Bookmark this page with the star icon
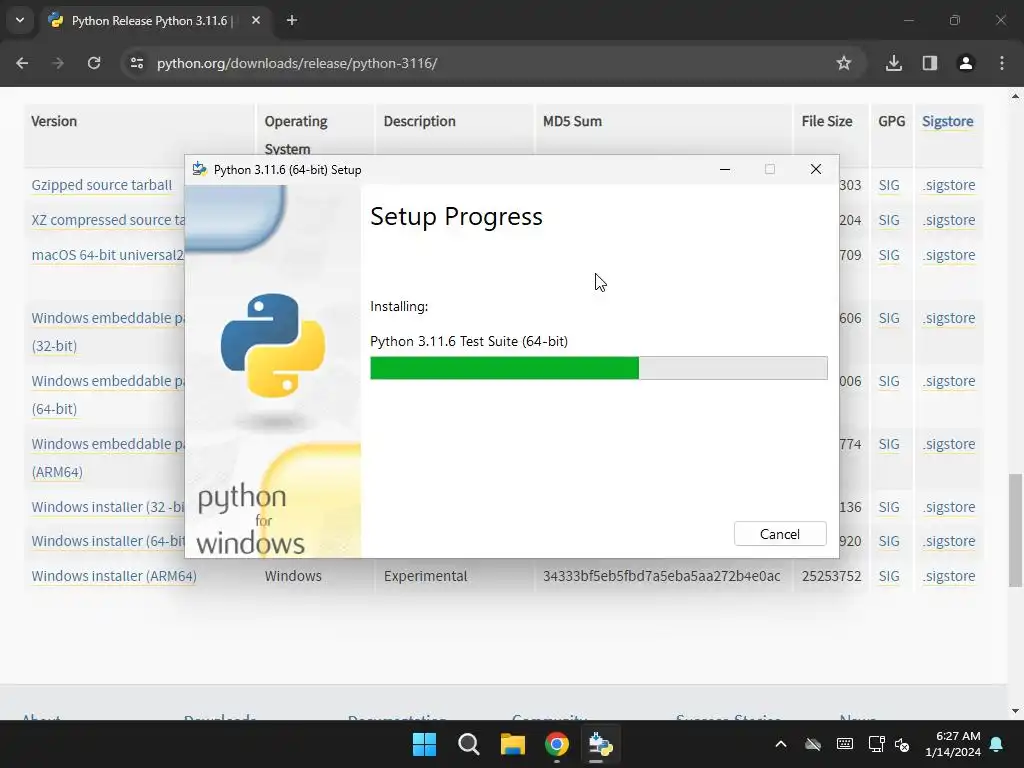 844,63
